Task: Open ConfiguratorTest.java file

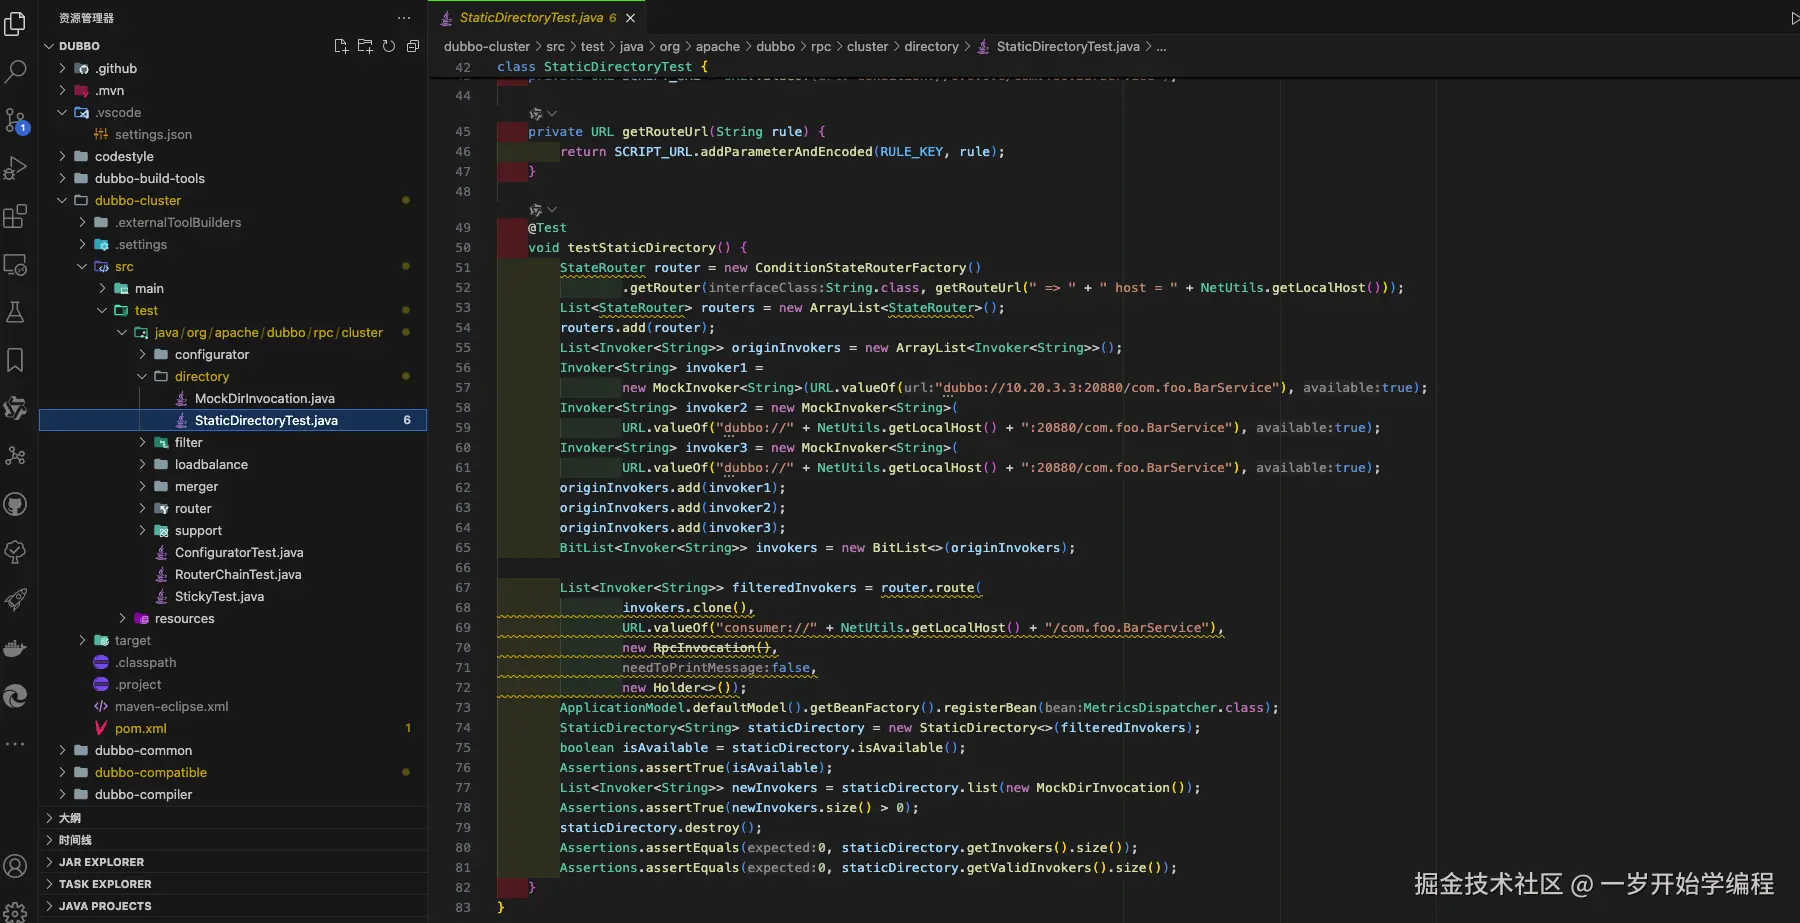Action: [239, 552]
